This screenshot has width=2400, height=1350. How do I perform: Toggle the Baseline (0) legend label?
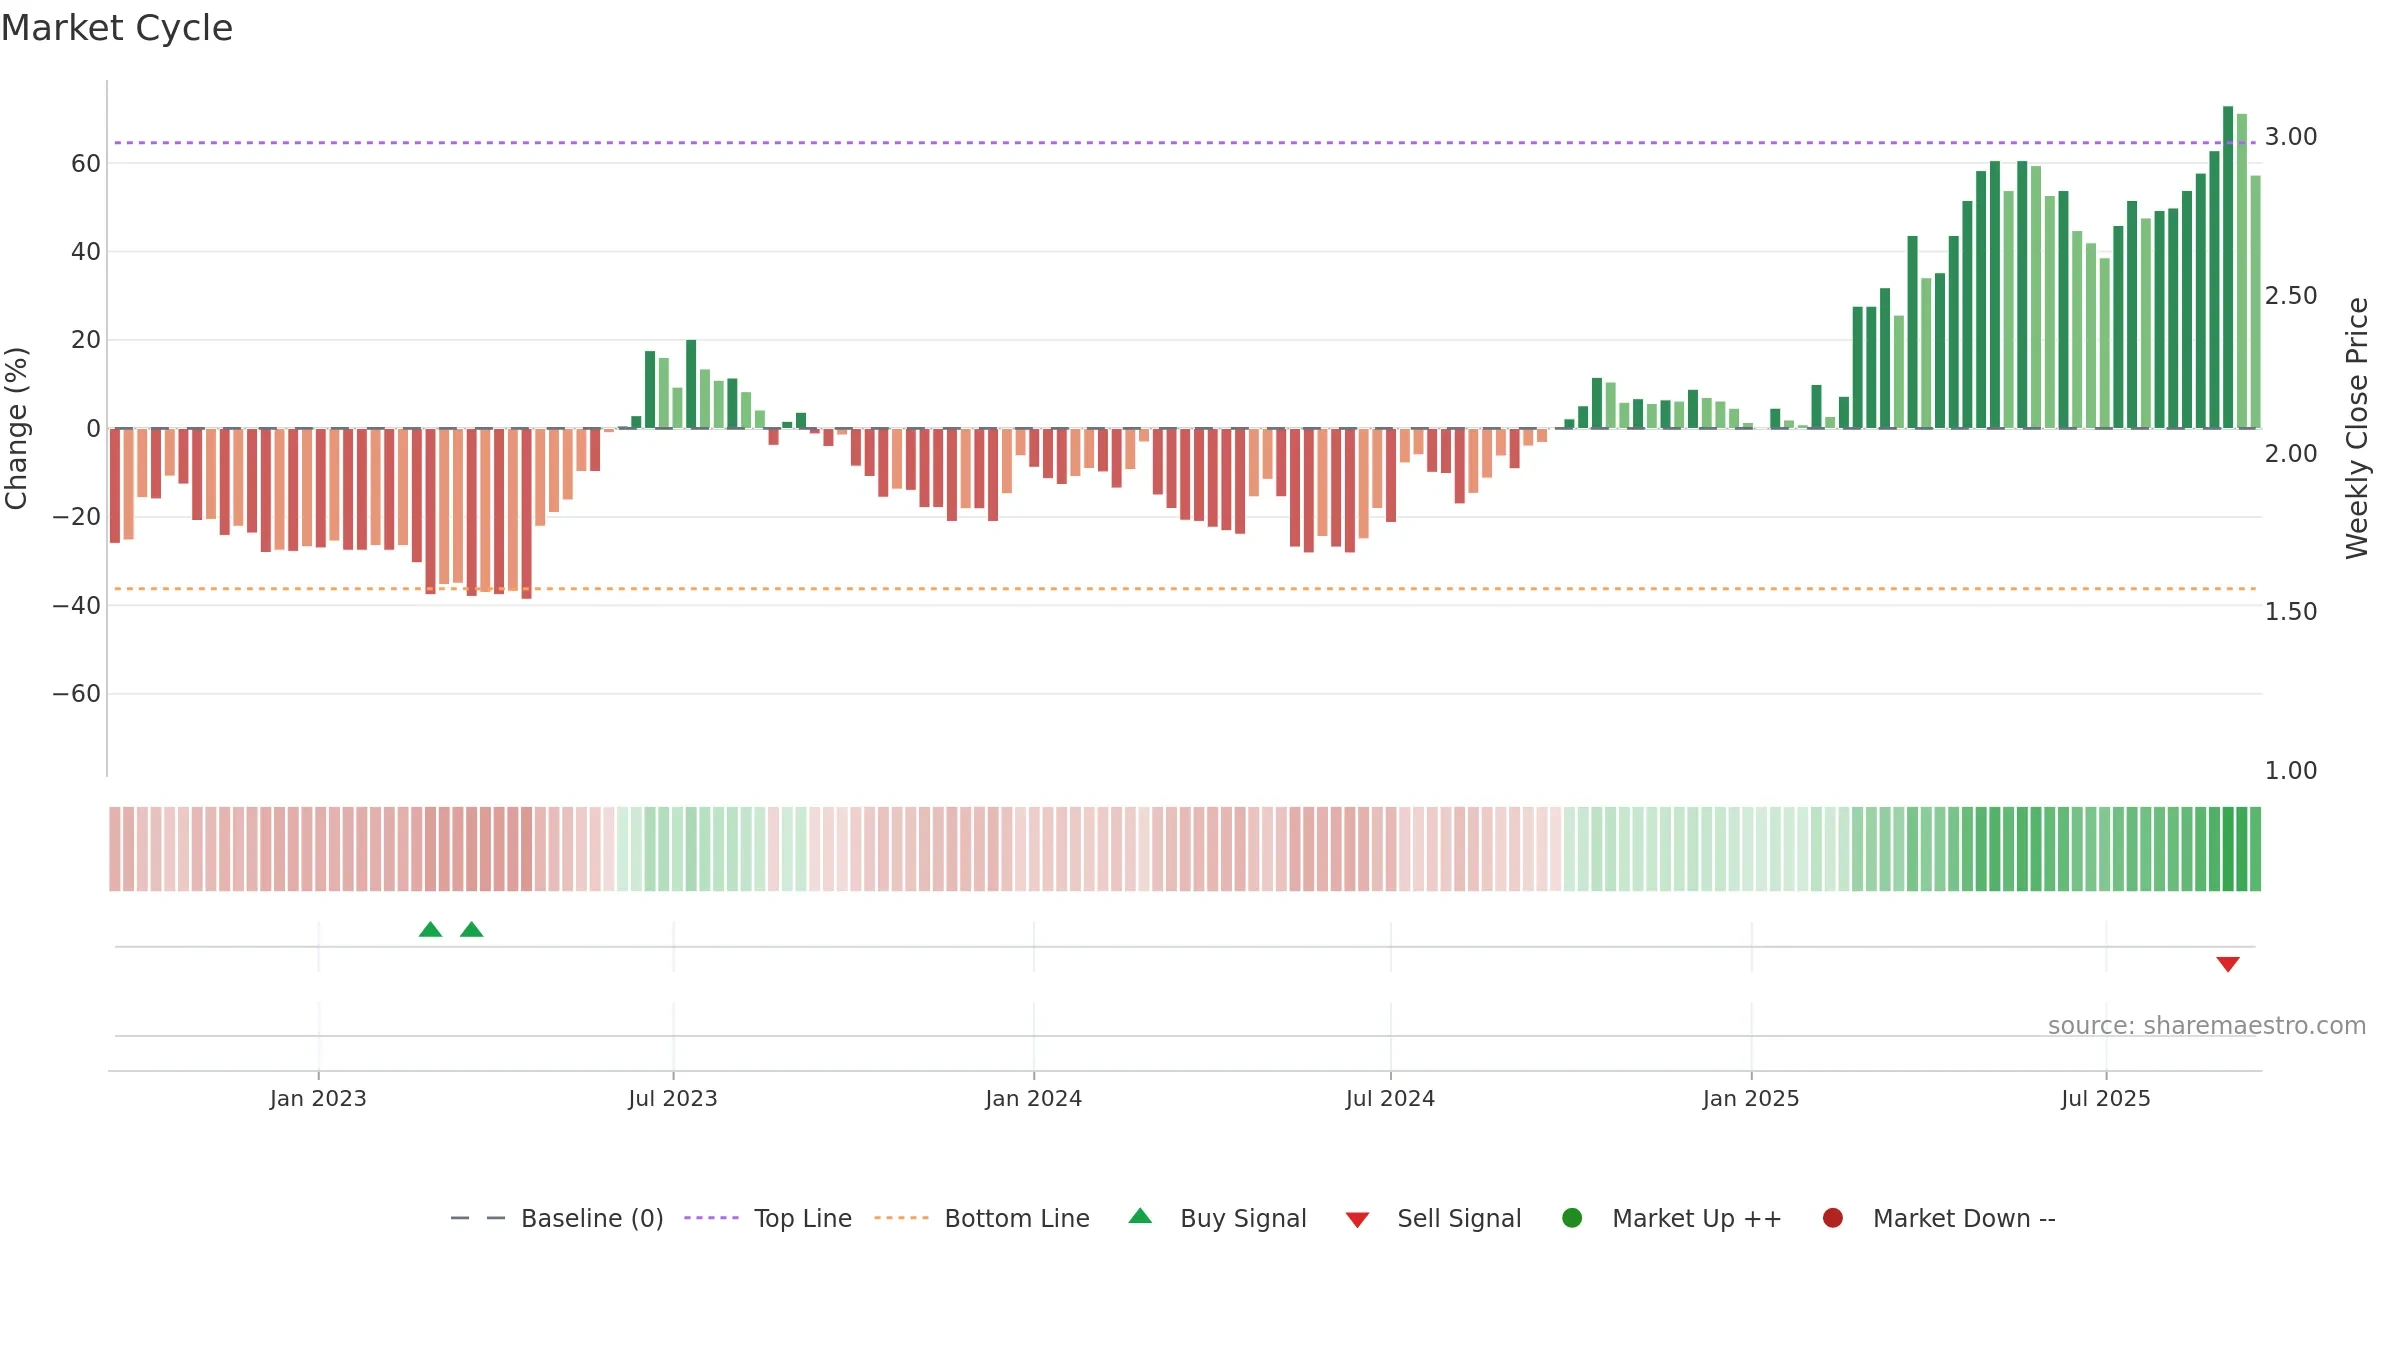pos(592,1219)
